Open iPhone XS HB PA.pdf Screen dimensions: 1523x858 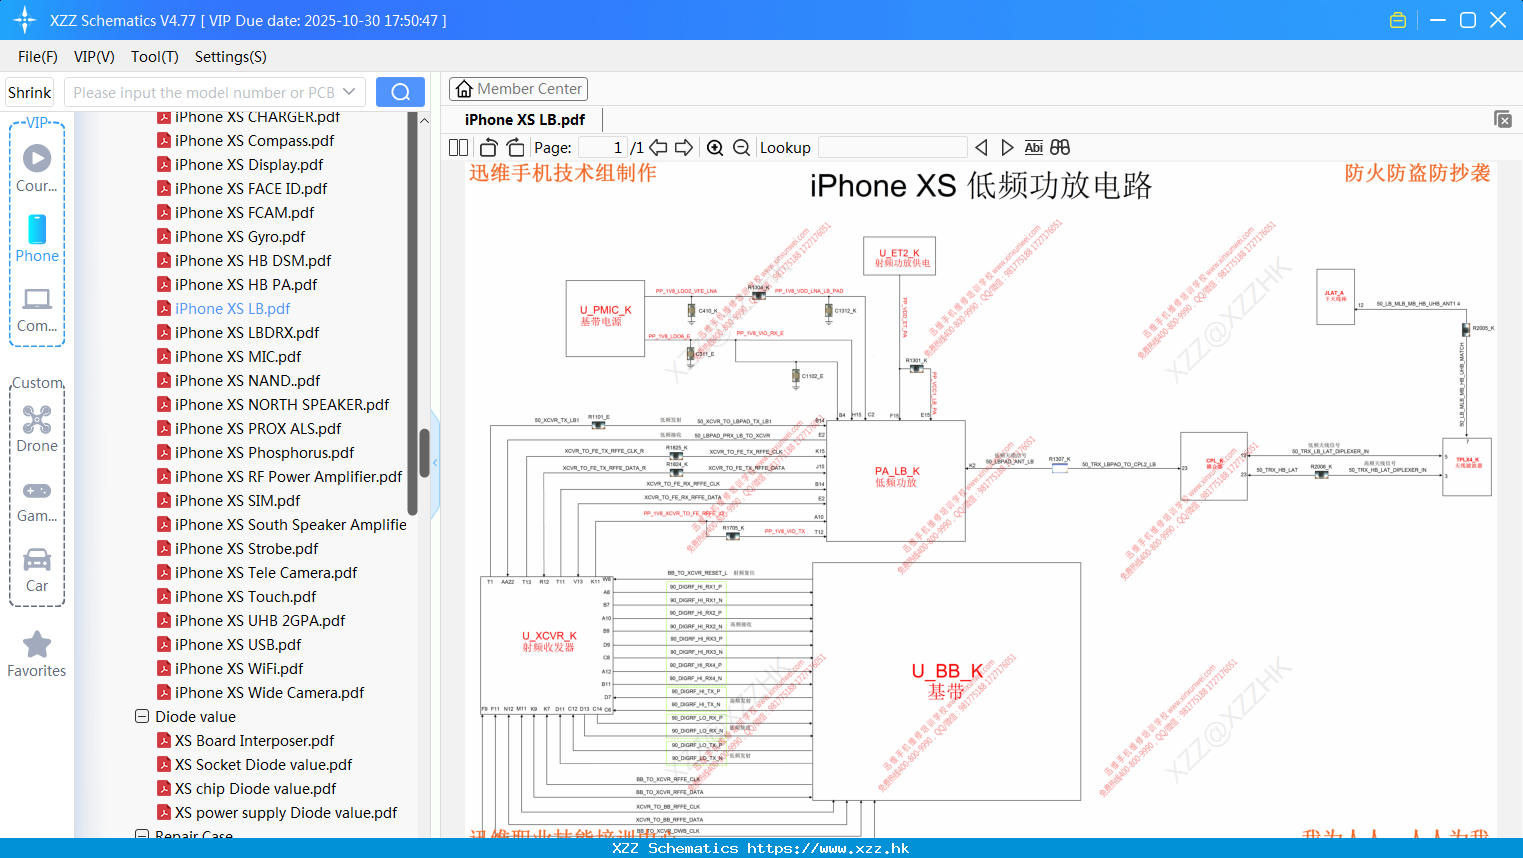[x=246, y=284]
